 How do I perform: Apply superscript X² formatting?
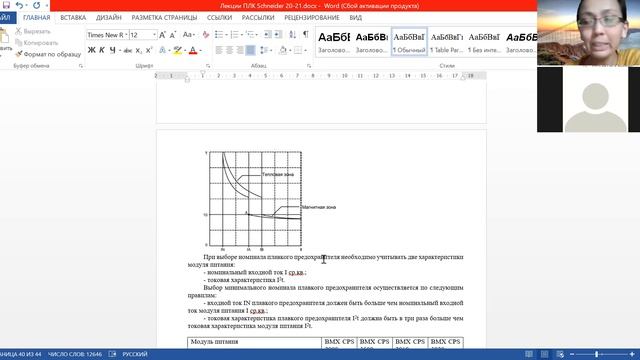149,50
